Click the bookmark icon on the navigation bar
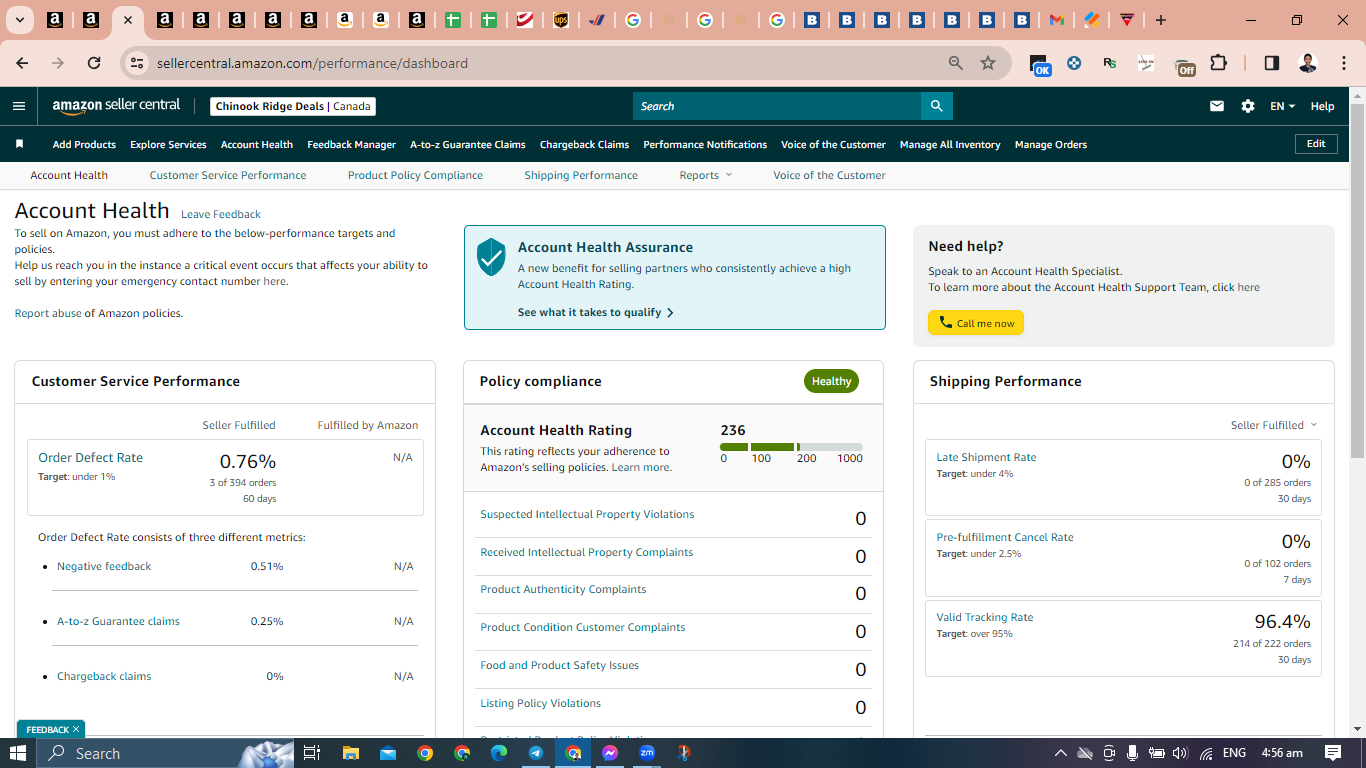1366x768 pixels. [x=19, y=144]
